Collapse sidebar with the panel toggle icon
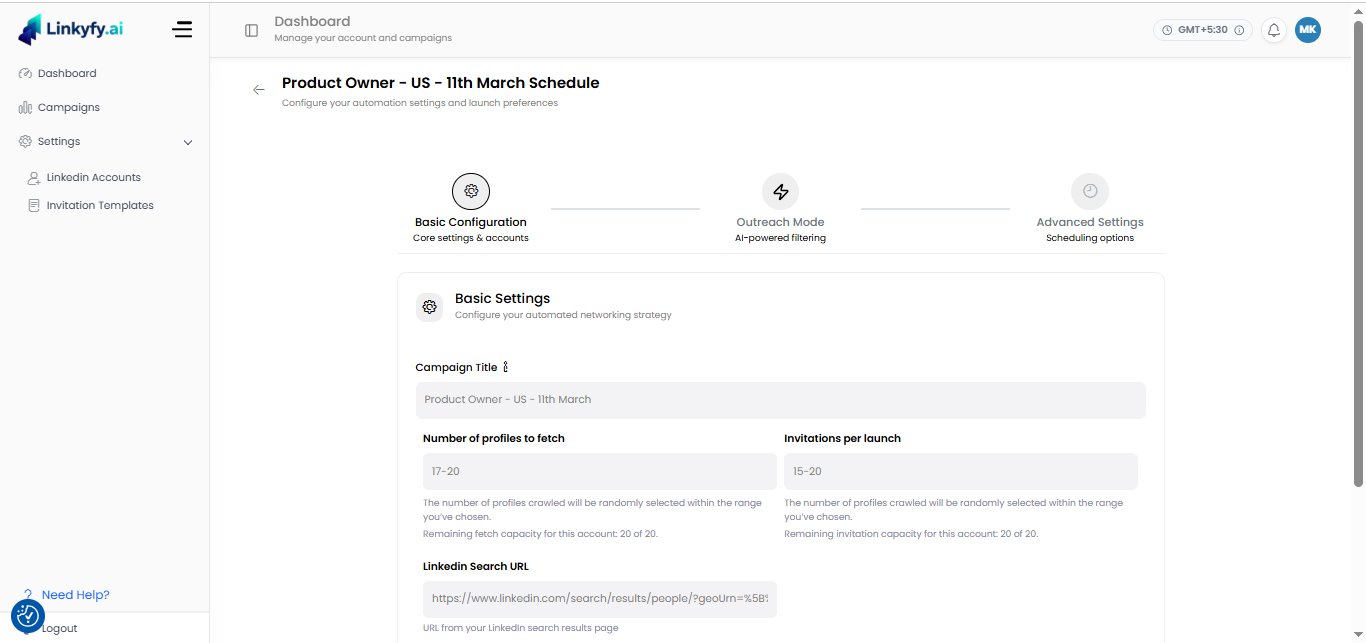 click(251, 30)
